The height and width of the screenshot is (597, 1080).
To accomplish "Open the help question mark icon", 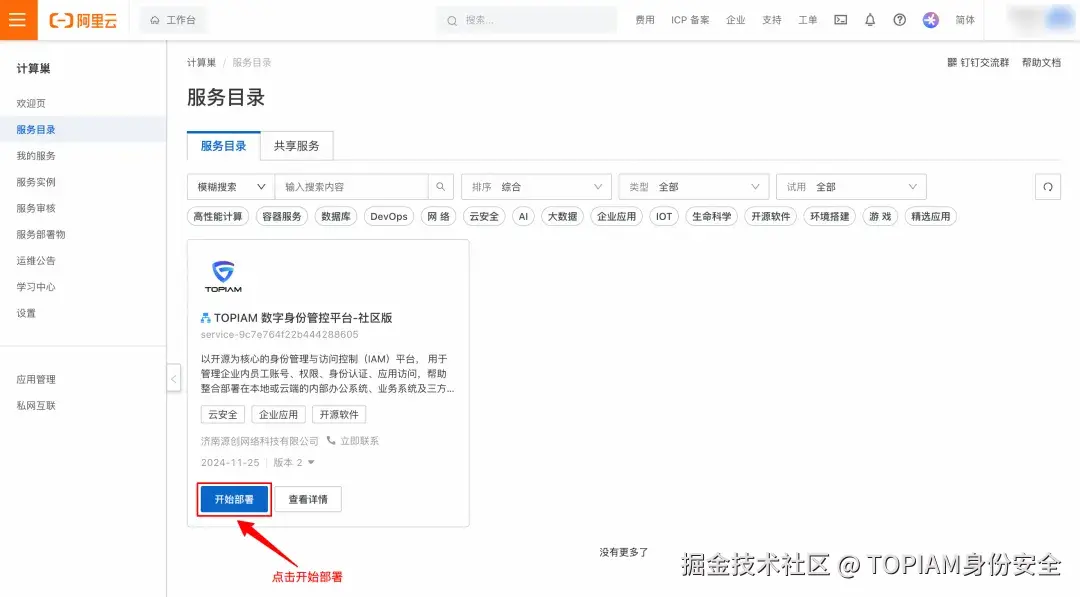I will point(900,20).
